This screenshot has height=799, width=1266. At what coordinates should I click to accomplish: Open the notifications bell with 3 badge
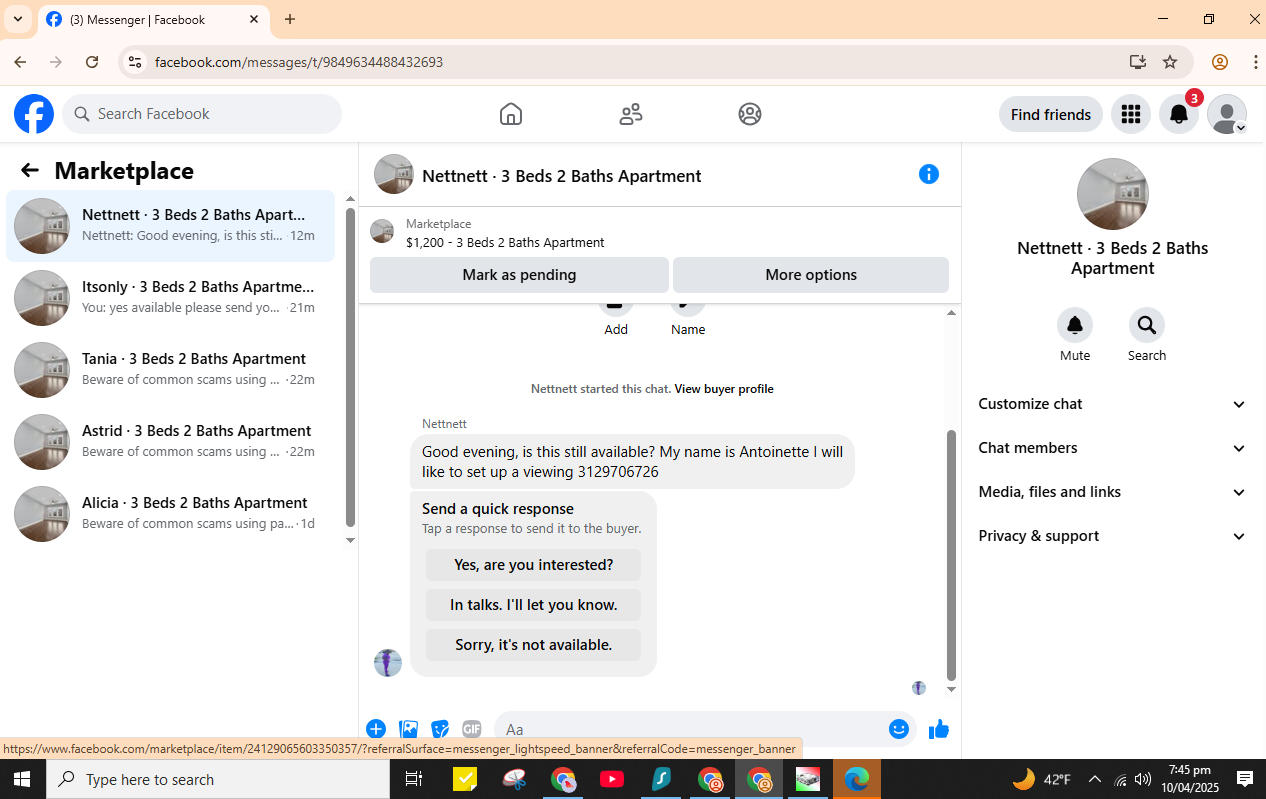coord(1179,114)
